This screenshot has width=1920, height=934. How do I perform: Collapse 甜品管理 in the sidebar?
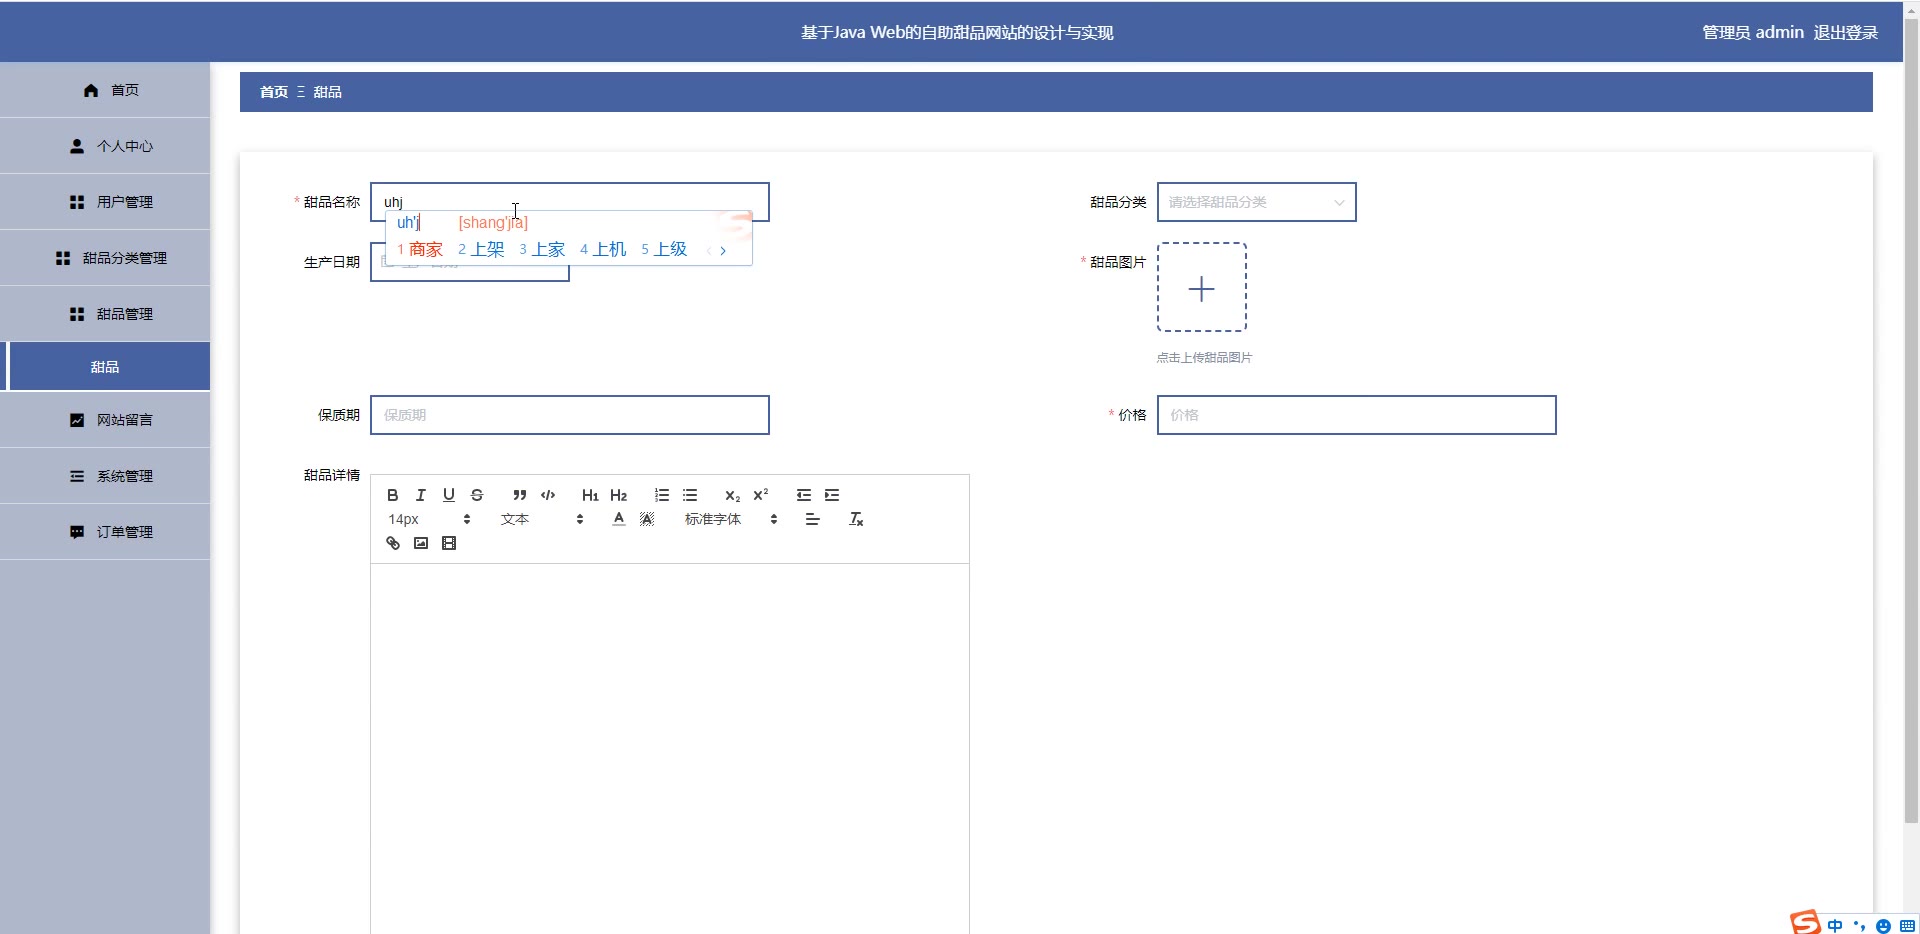[x=105, y=314]
